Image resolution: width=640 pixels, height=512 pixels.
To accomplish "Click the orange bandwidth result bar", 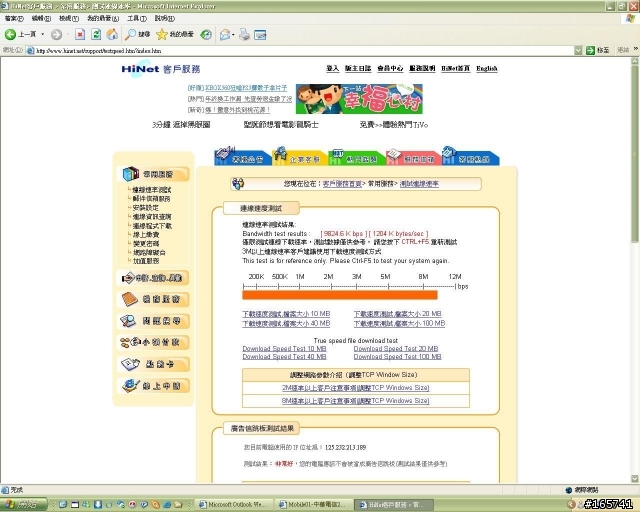I will [x=340, y=295].
